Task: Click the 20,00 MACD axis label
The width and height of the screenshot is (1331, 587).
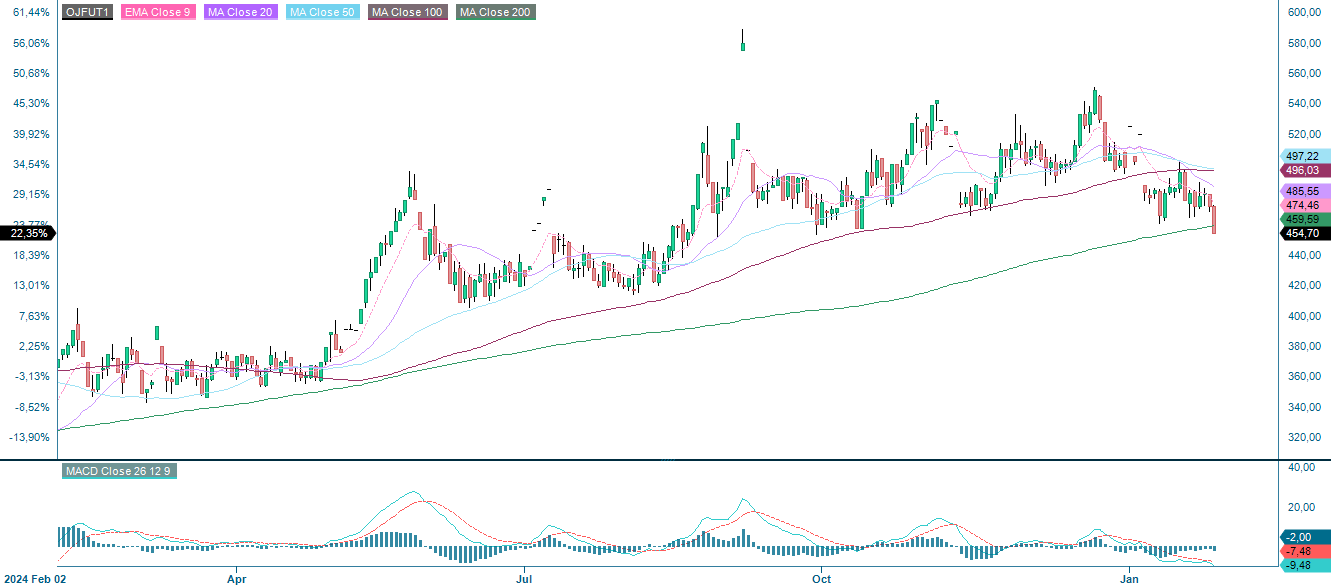Action: (1302, 507)
